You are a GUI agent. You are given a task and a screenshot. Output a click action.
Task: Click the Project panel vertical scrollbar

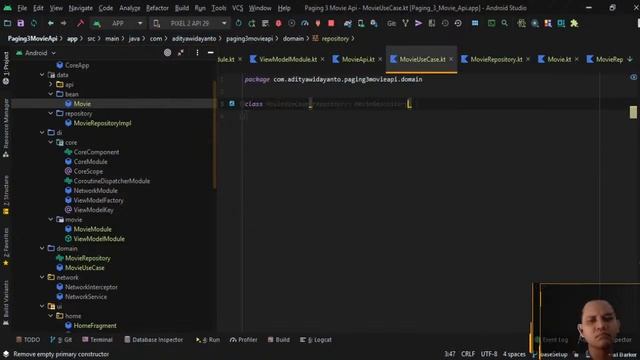click(x=215, y=135)
